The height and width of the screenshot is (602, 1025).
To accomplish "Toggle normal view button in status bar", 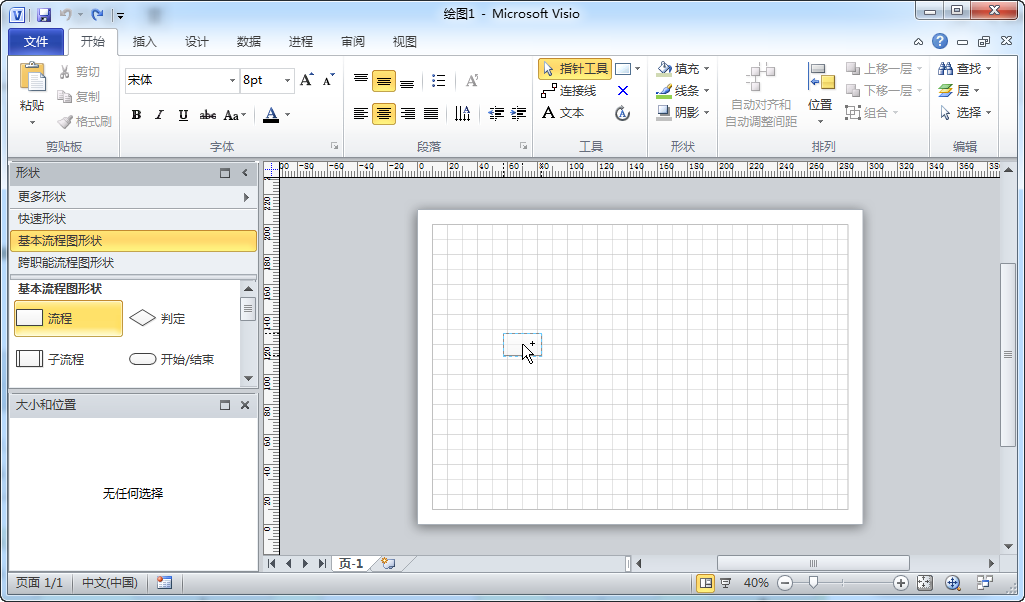I will pos(705,583).
